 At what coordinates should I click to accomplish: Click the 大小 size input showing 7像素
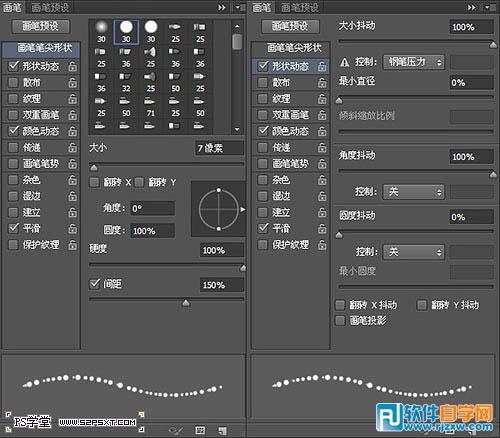coord(219,148)
